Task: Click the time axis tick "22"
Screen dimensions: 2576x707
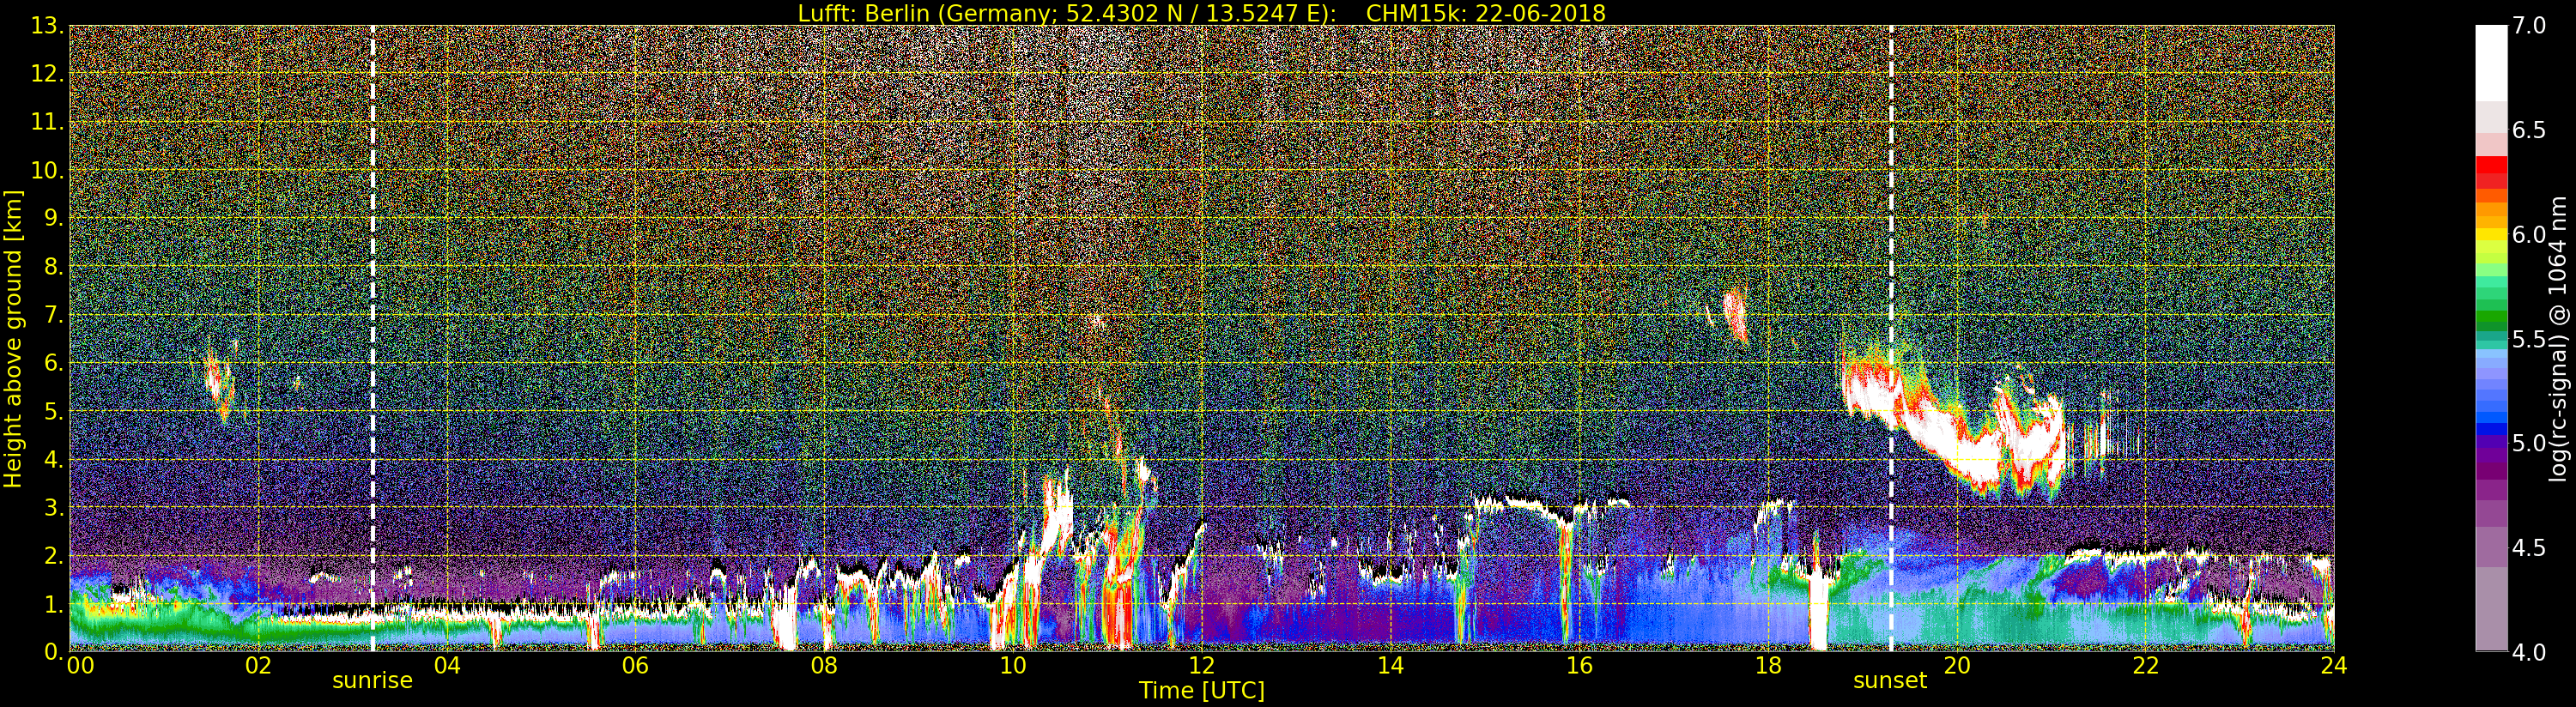Action: point(2145,665)
